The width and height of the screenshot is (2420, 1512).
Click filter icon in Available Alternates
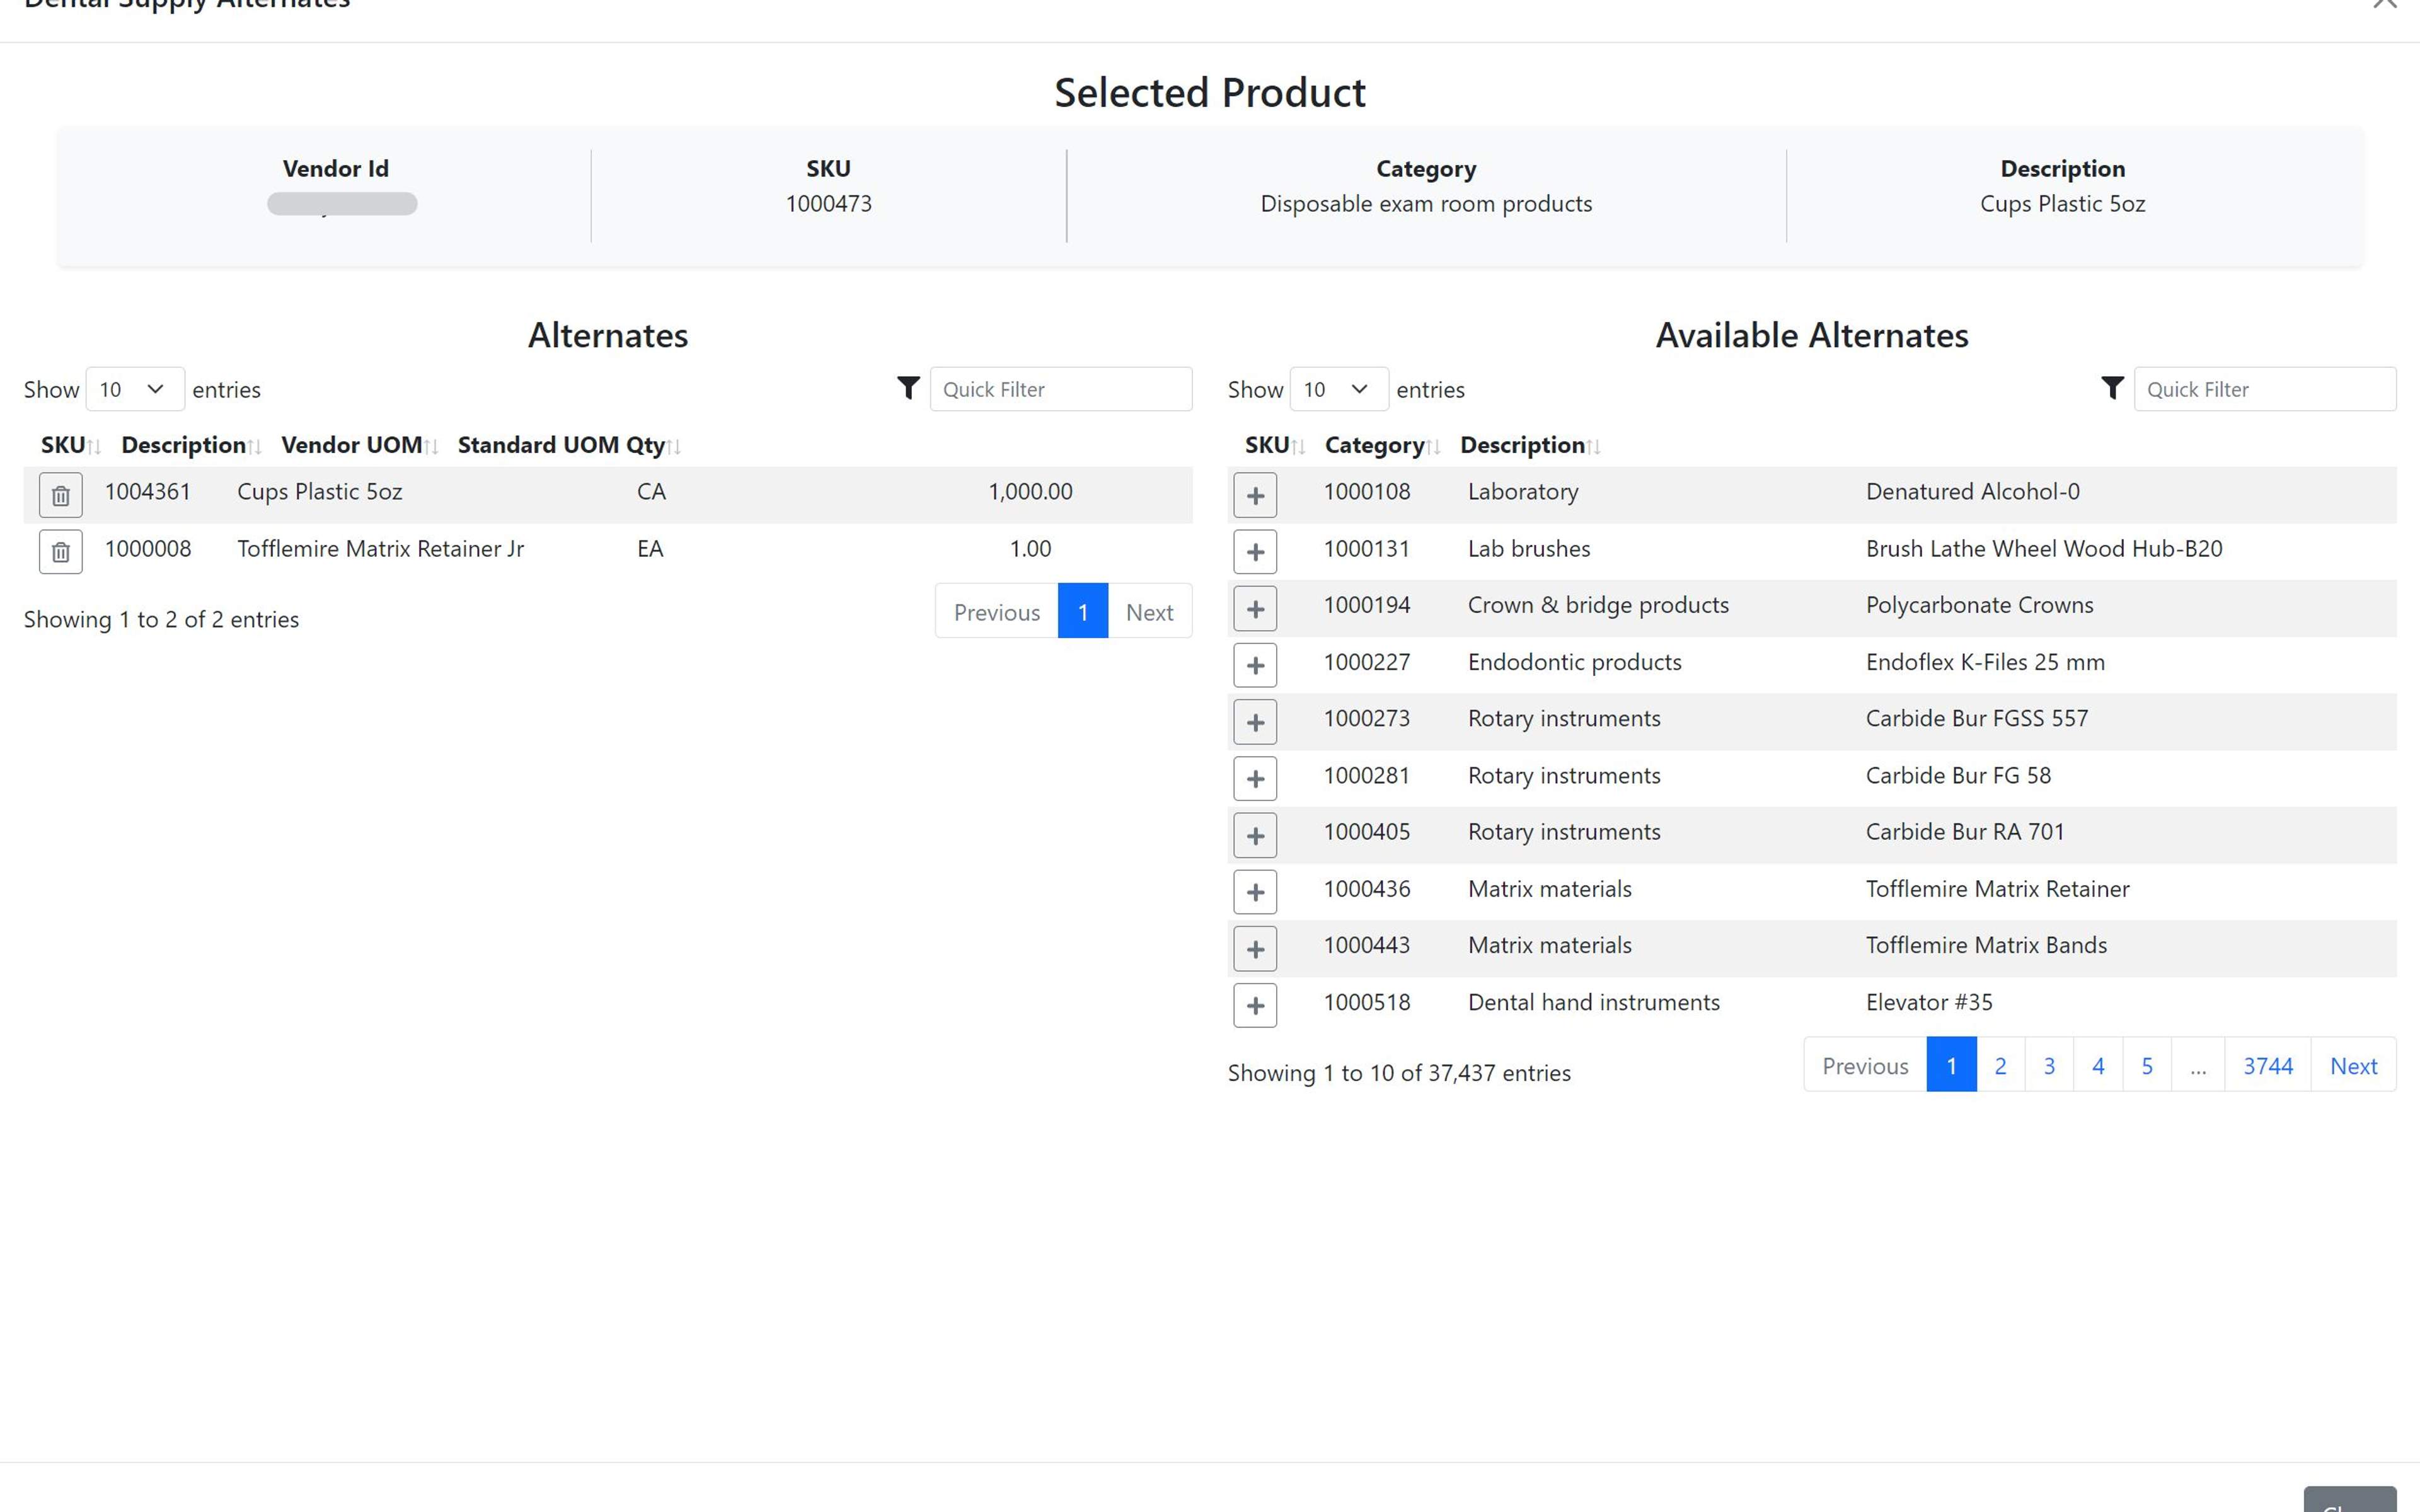[x=2112, y=389]
